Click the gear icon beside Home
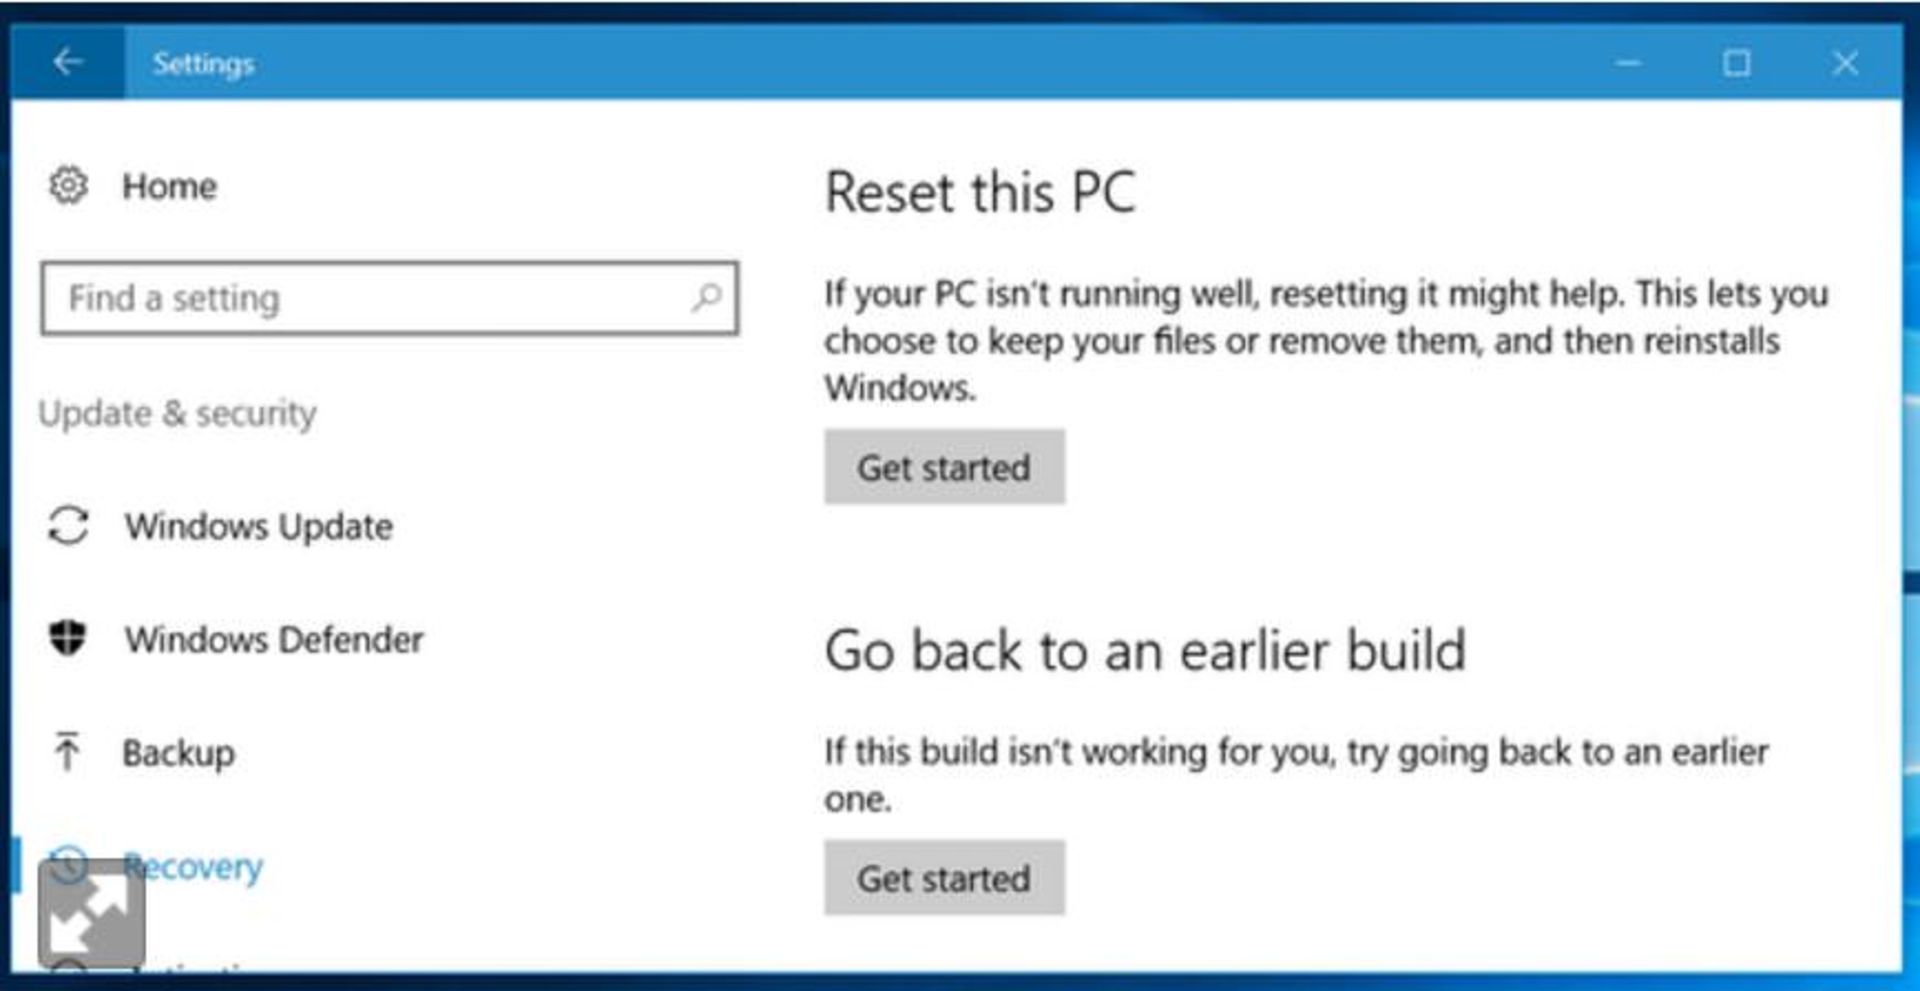Image resolution: width=1920 pixels, height=991 pixels. [69, 186]
